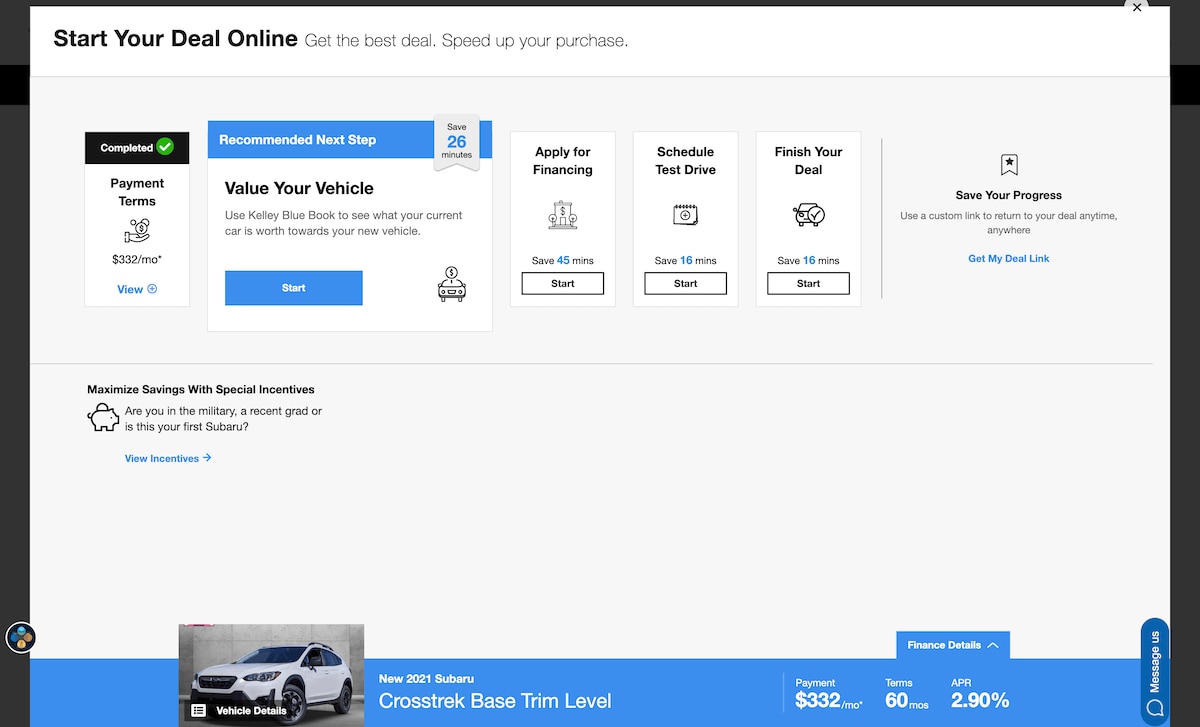Image resolution: width=1200 pixels, height=727 pixels.
Task: Click the View link under Payment Terms
Action: click(x=137, y=289)
